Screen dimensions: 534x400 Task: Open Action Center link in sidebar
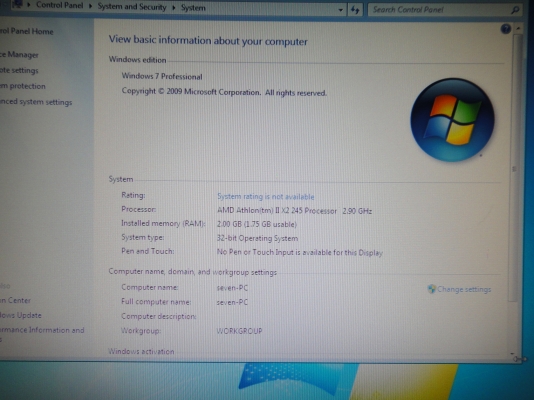(x=15, y=300)
